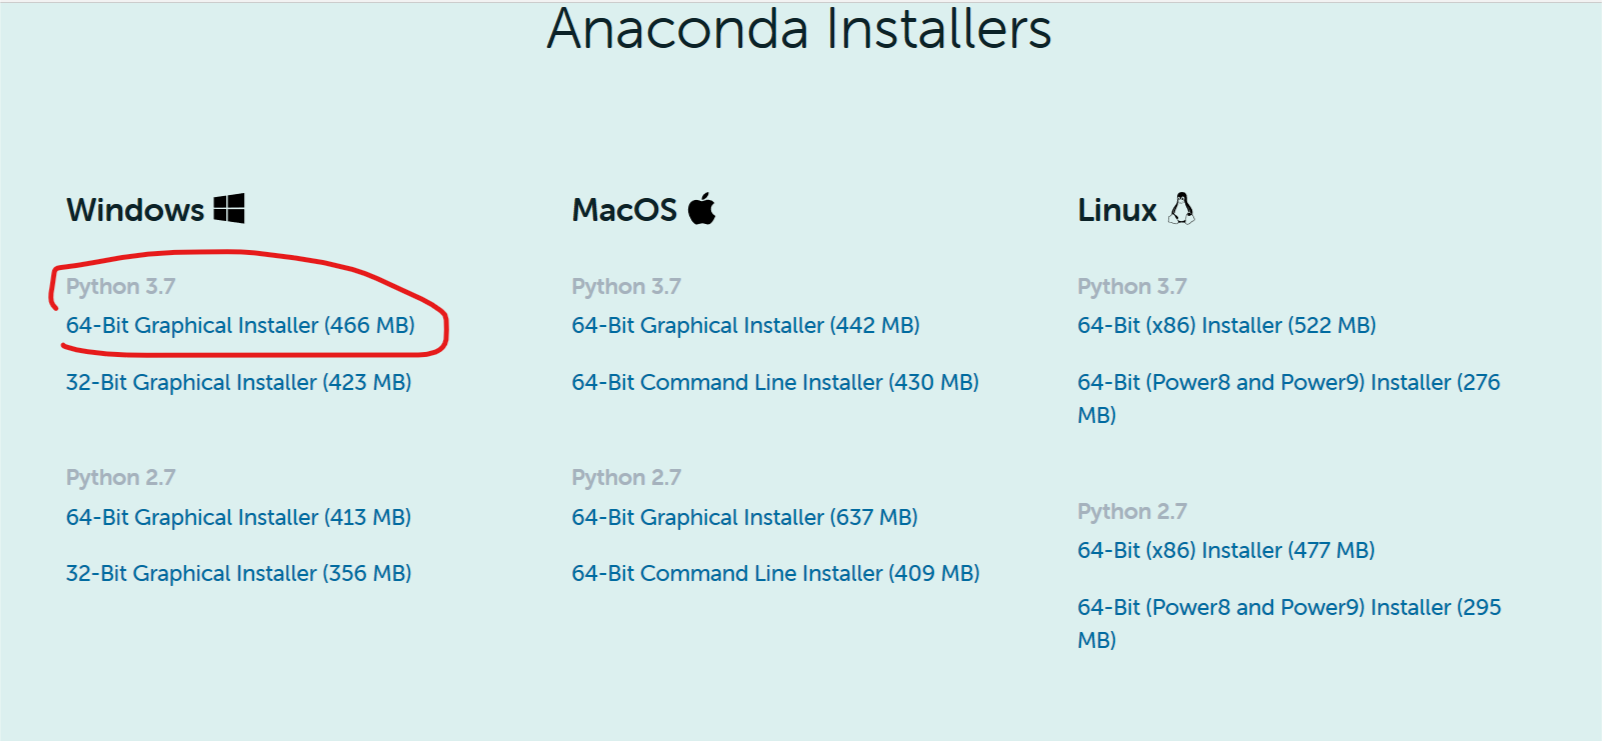Download MacOS Python 2.7 Command Line Installer
Screen dimensions: 1602x741
tap(775, 574)
